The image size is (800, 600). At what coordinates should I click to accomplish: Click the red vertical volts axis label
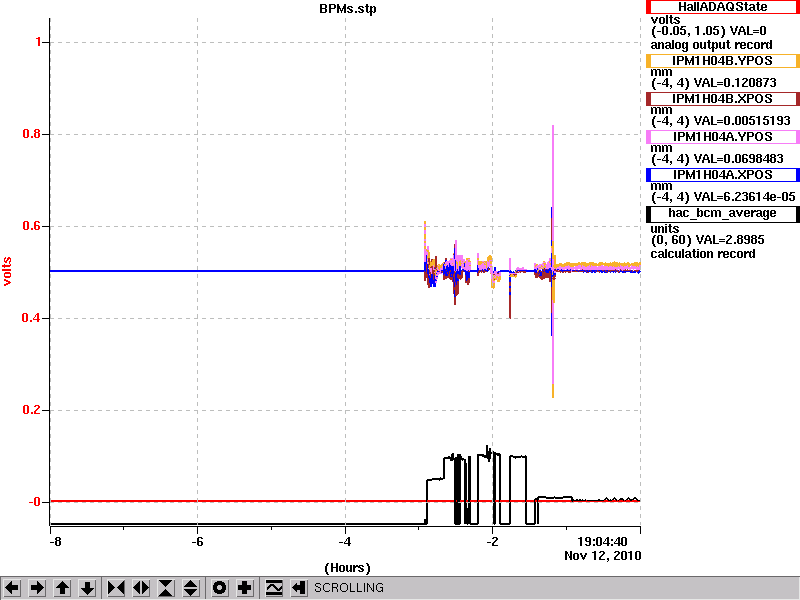click(7, 271)
